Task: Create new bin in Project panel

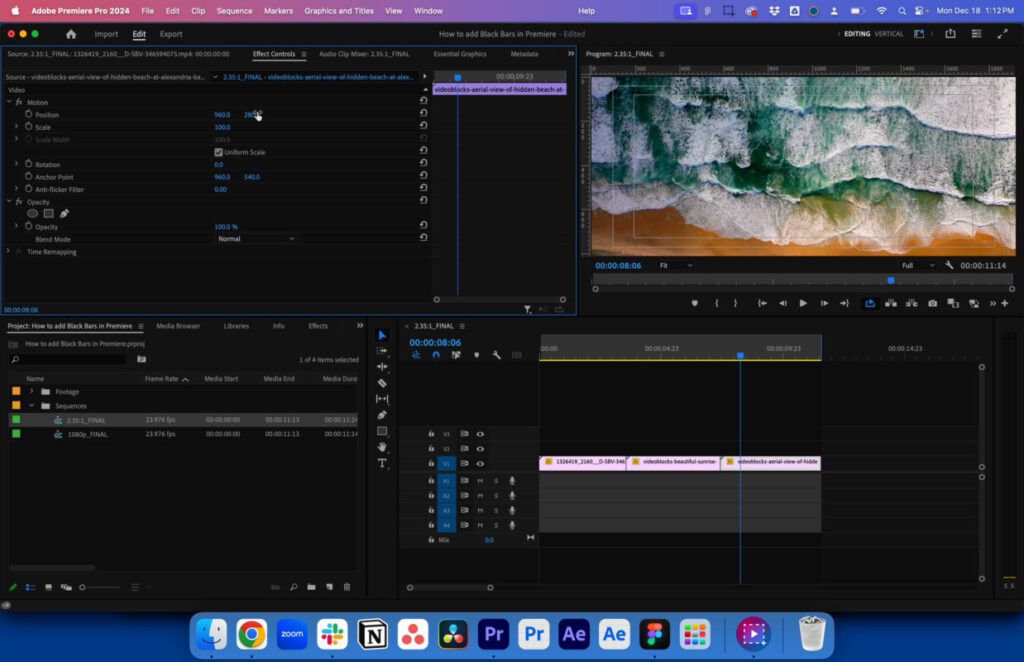Action: pyautogui.click(x=312, y=587)
